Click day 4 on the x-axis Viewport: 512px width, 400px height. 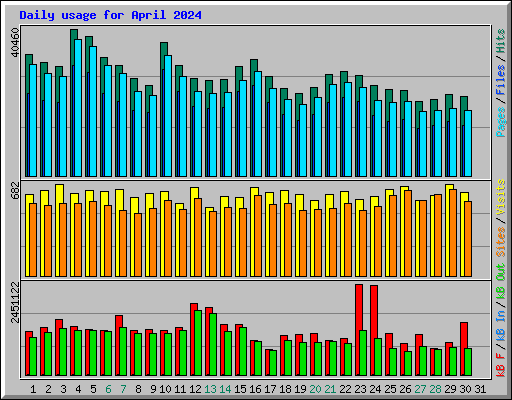point(78,389)
